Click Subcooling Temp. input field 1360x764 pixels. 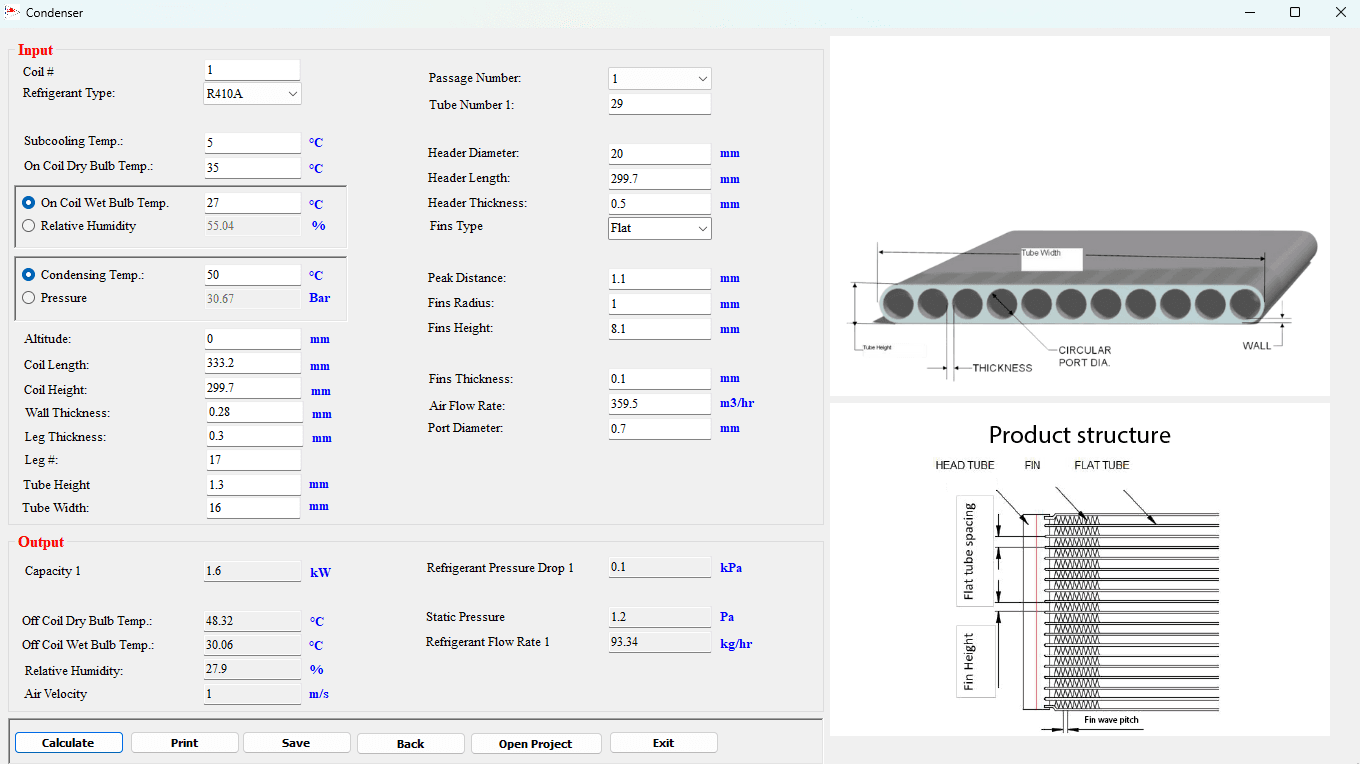252,143
